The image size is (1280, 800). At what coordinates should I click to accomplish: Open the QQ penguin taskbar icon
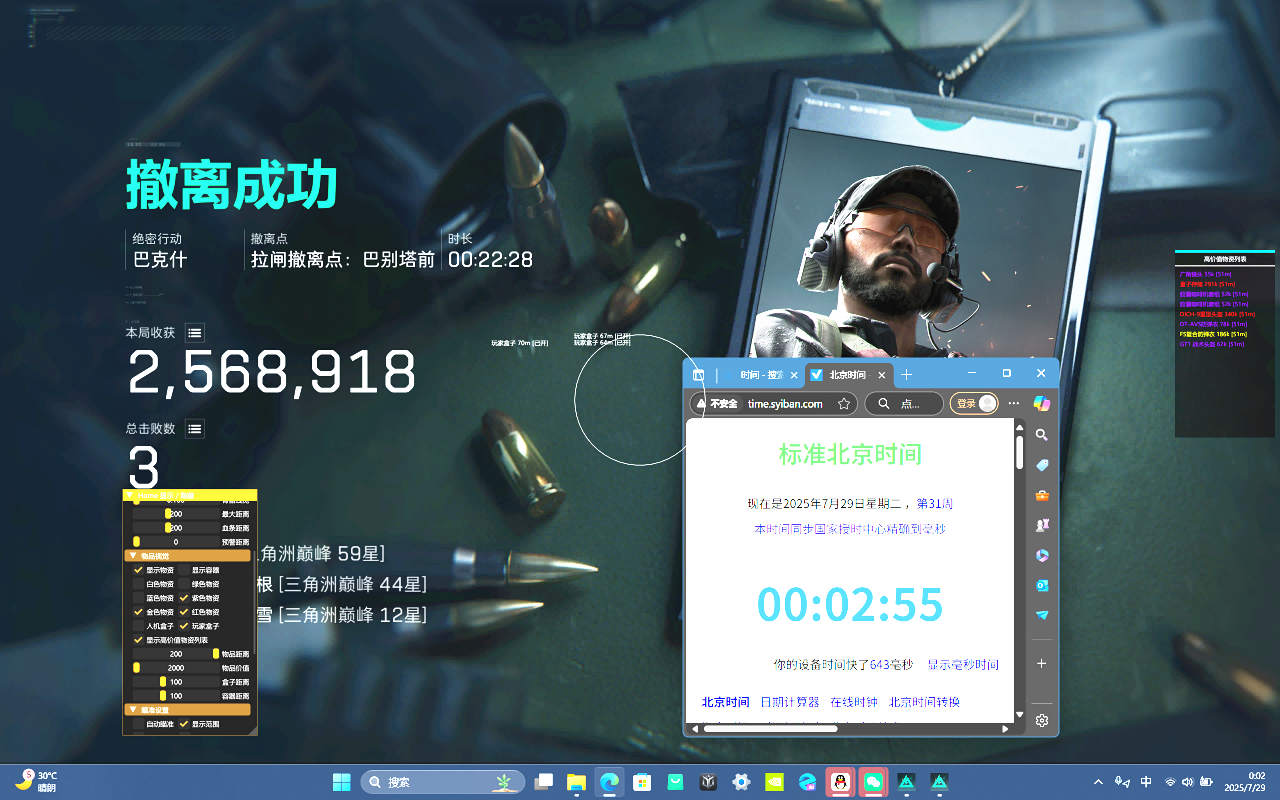pos(841,782)
